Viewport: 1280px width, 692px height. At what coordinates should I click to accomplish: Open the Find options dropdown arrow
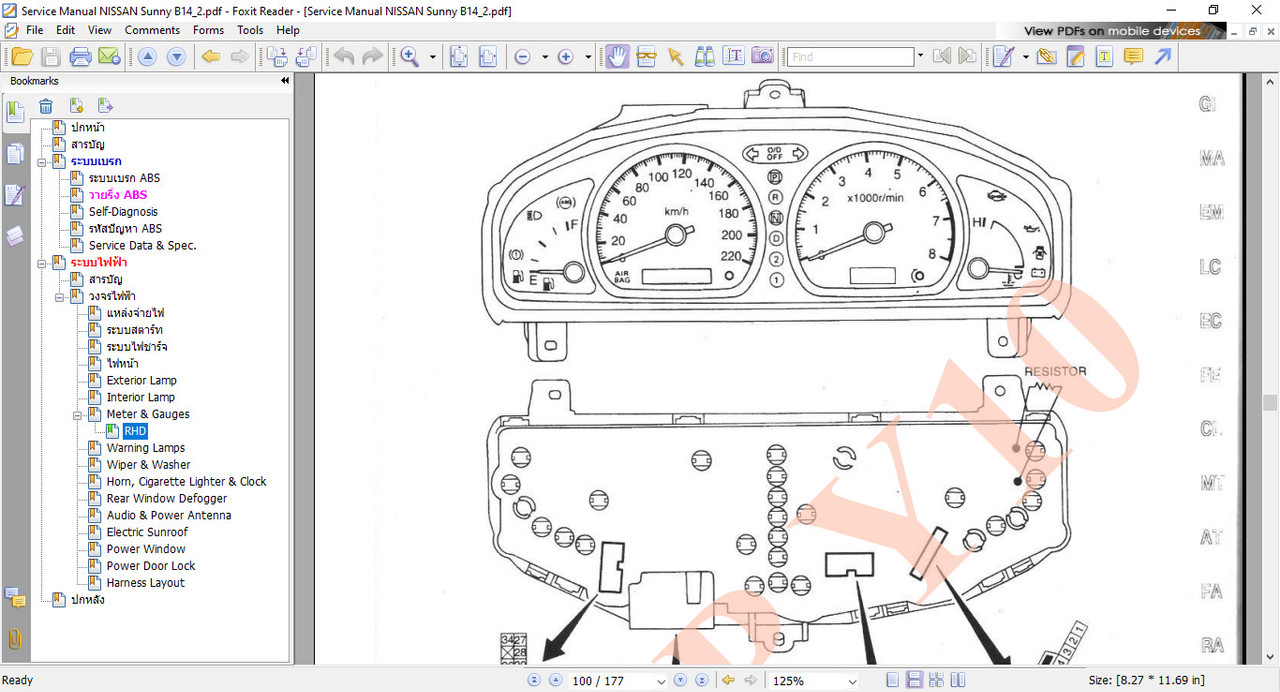(920, 57)
